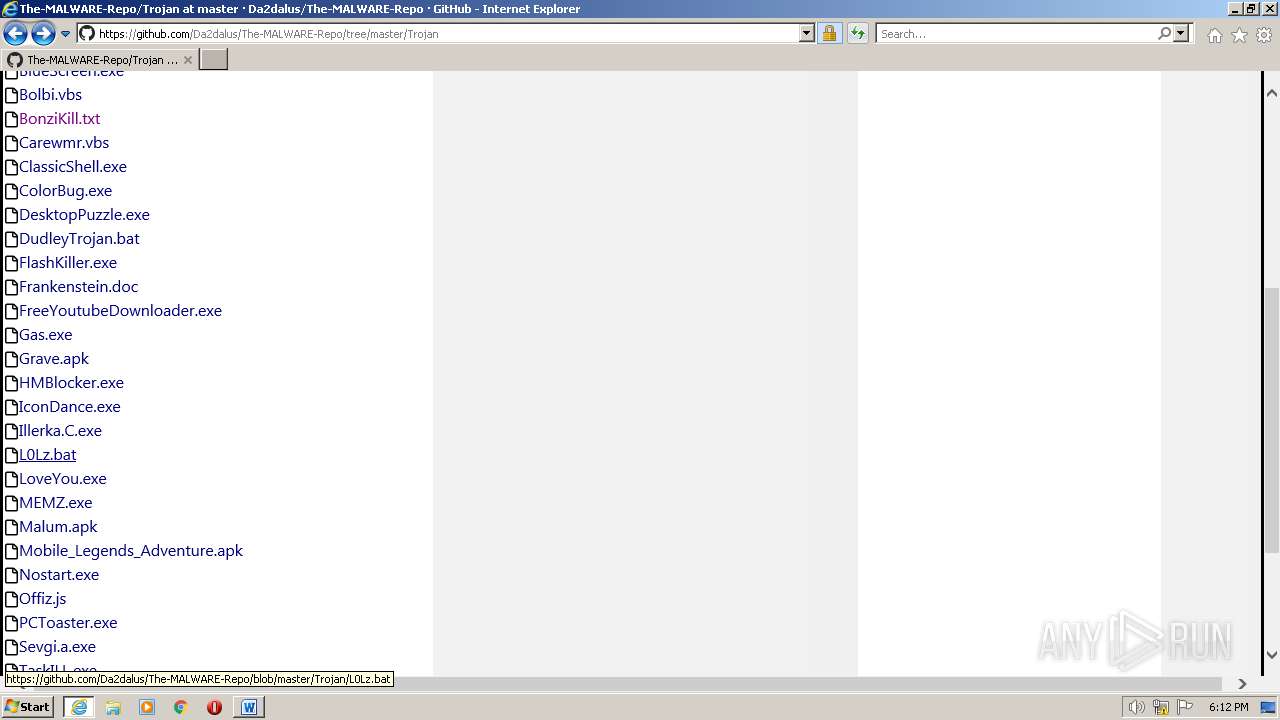Open PCToaster.exe file entry
1280x720 pixels.
68,622
